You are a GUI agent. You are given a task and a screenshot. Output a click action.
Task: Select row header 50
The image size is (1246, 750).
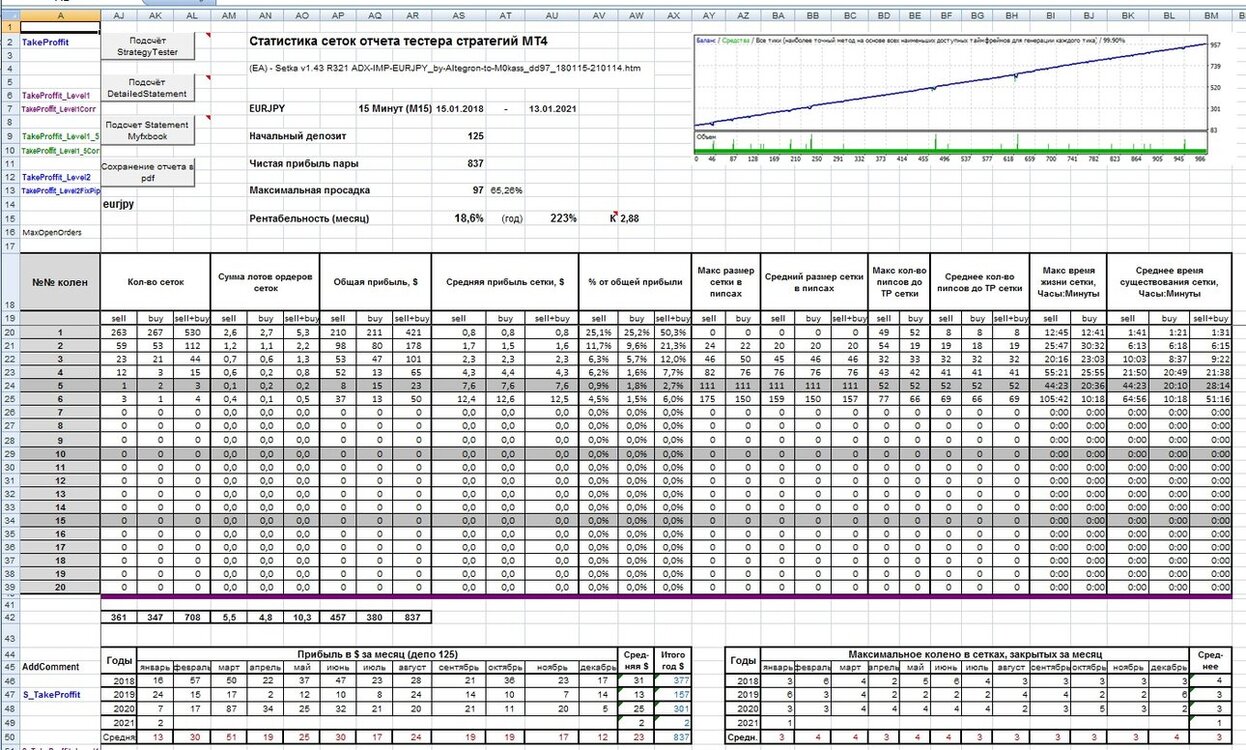click(10, 739)
